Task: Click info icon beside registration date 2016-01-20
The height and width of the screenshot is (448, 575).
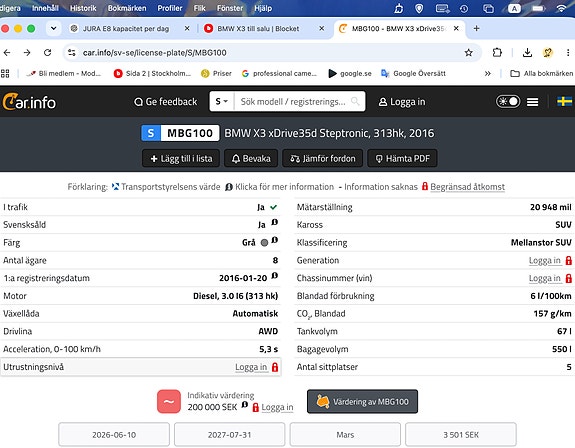Action: click(x=274, y=275)
